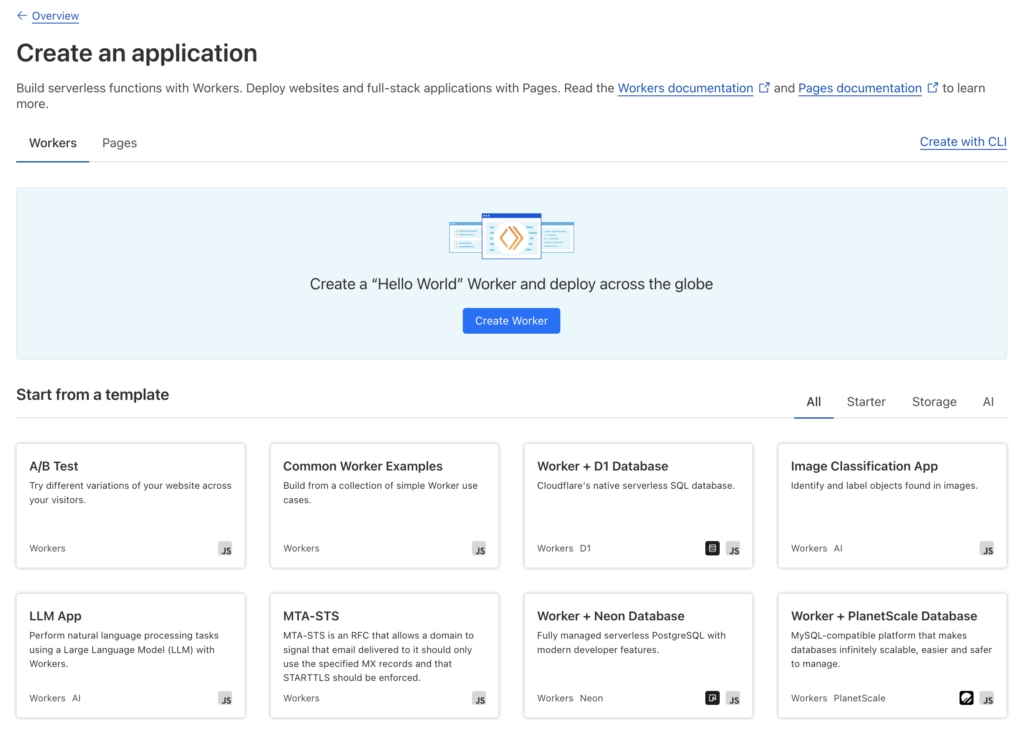Click the Create with CLI link
Screen dimensions: 1024x731
click(x=963, y=142)
